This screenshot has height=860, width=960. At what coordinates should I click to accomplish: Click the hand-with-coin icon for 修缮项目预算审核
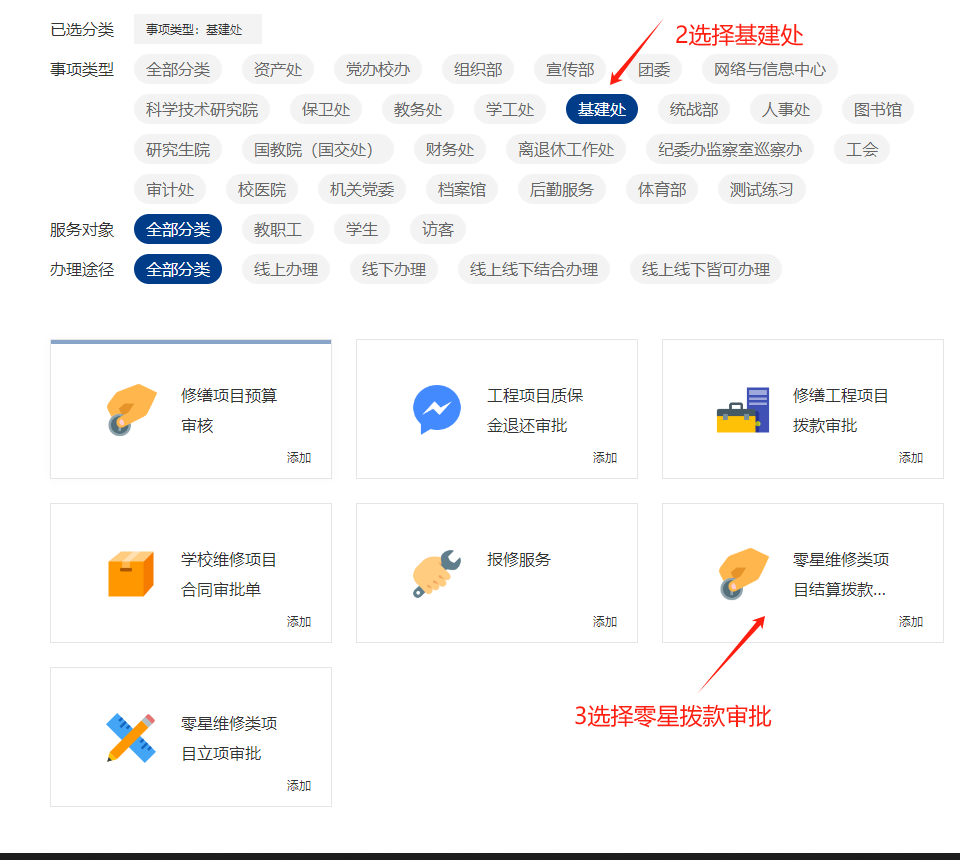[131, 410]
